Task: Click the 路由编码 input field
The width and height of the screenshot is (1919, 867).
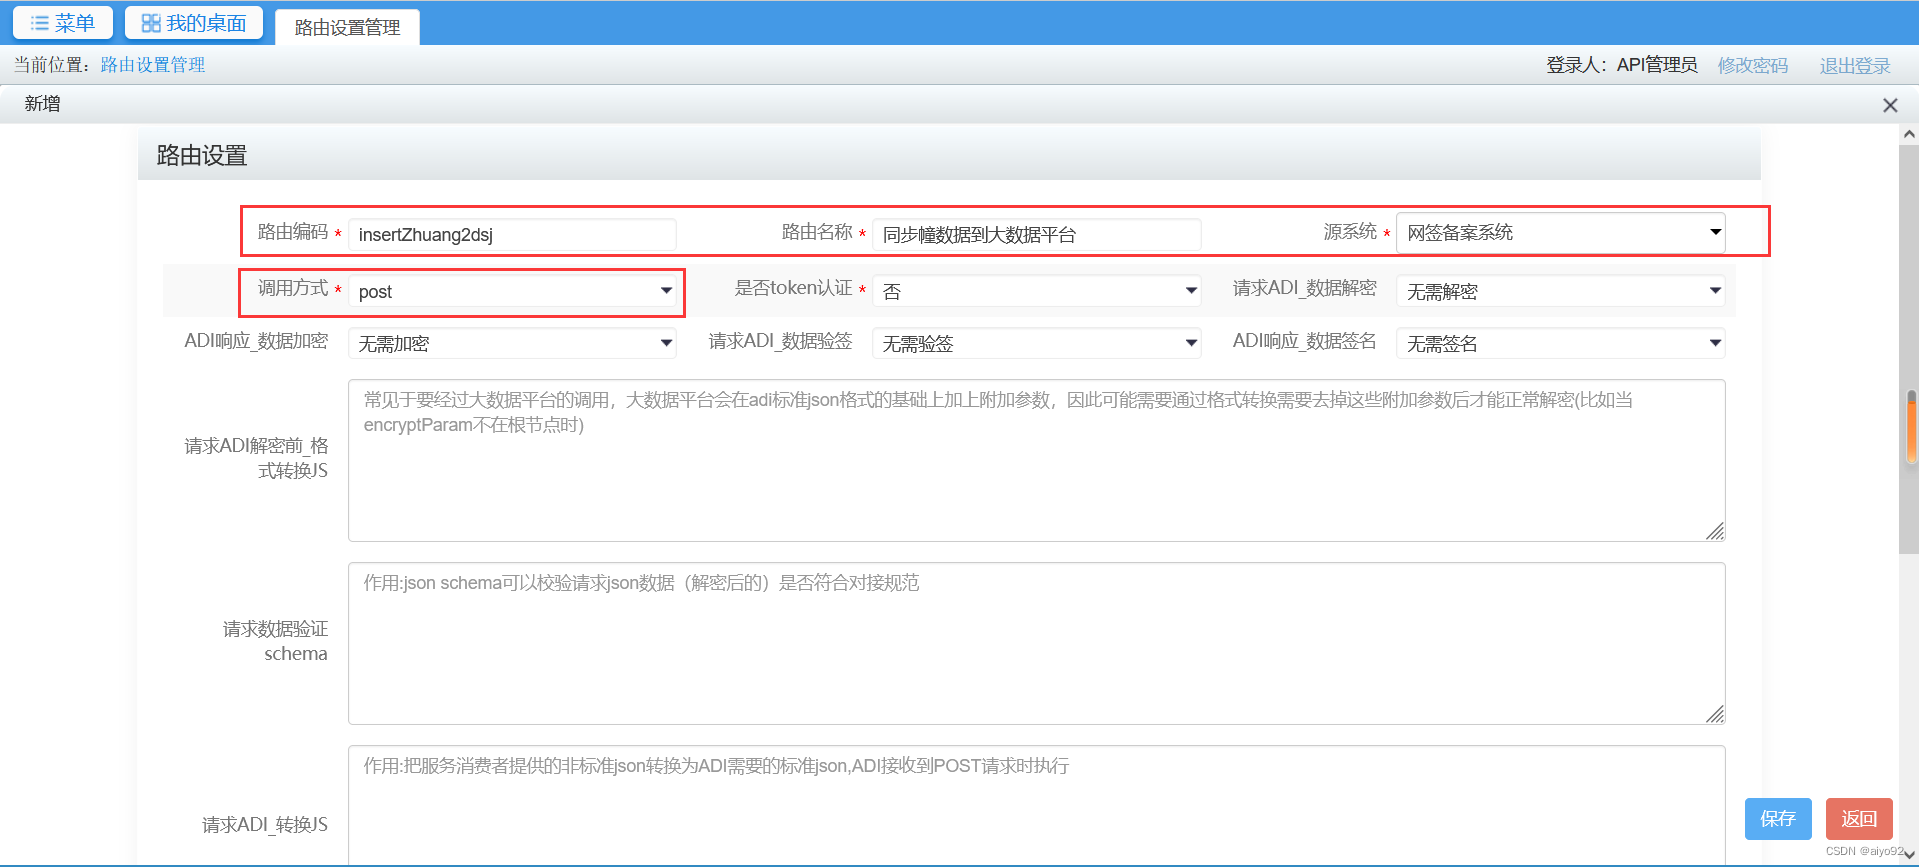Action: (x=512, y=234)
